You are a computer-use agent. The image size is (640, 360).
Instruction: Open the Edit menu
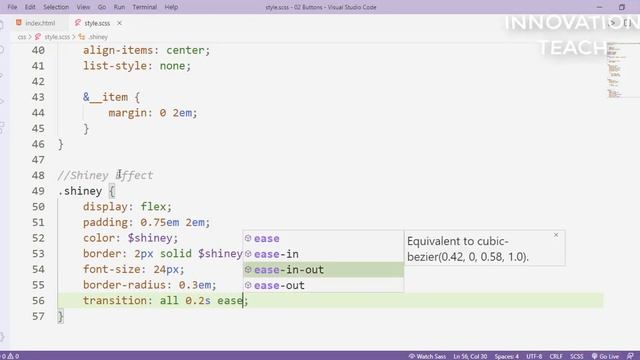click(x=30, y=7)
